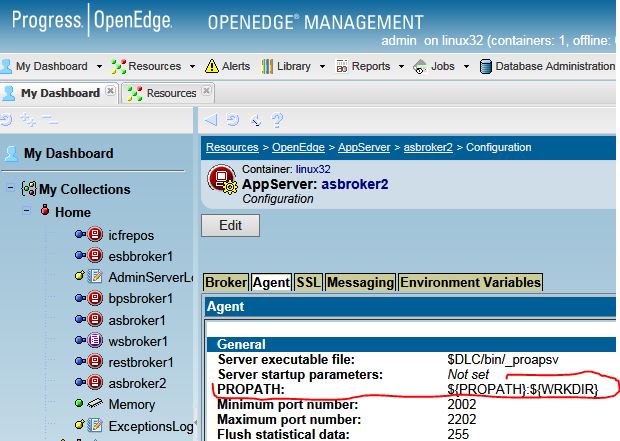Switch to the Environment Variables tab
Image resolution: width=620 pixels, height=441 pixels.
[470, 282]
